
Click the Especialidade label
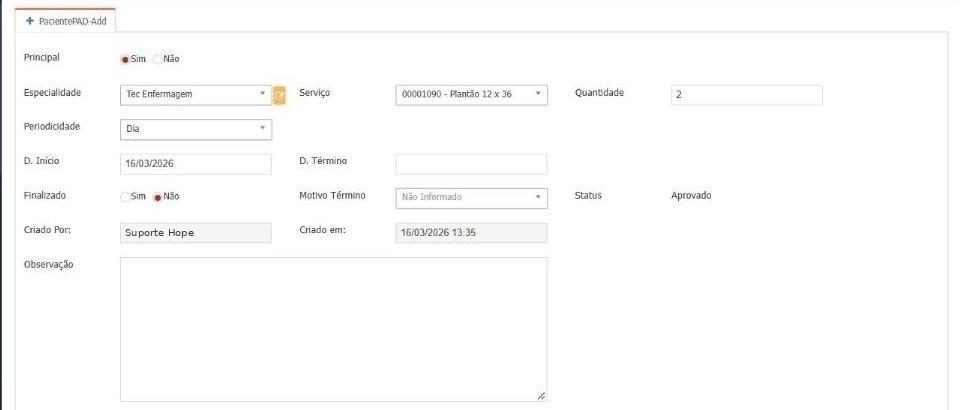pyautogui.click(x=52, y=93)
